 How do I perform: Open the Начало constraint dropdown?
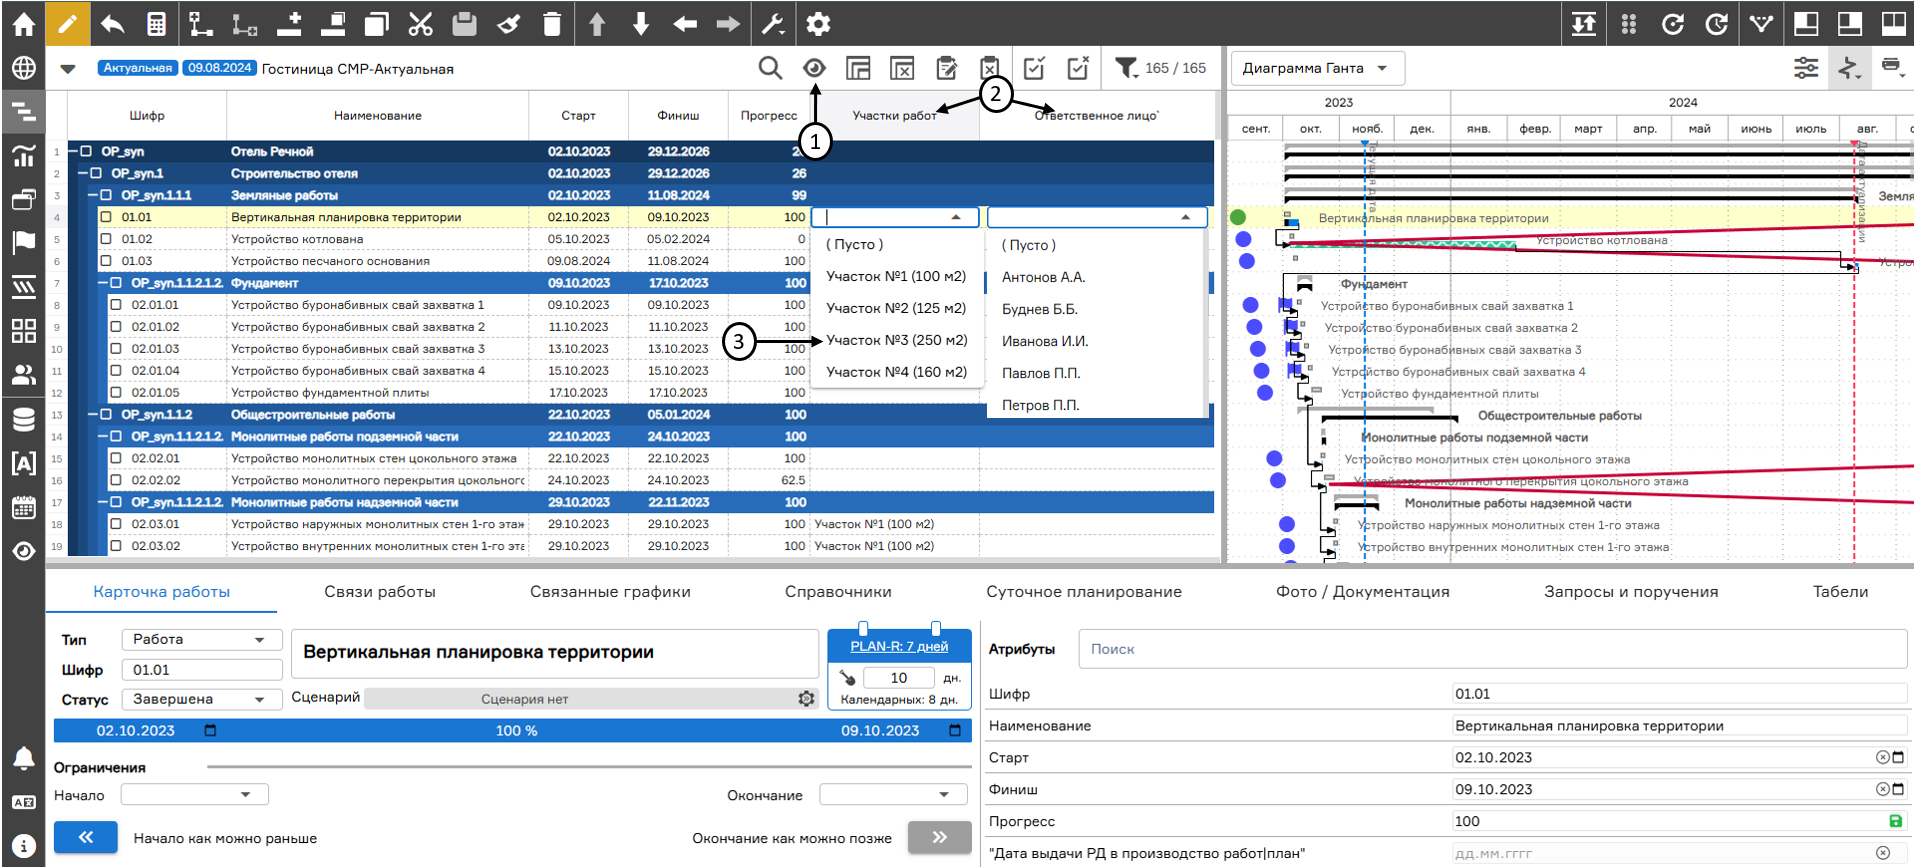pos(194,795)
